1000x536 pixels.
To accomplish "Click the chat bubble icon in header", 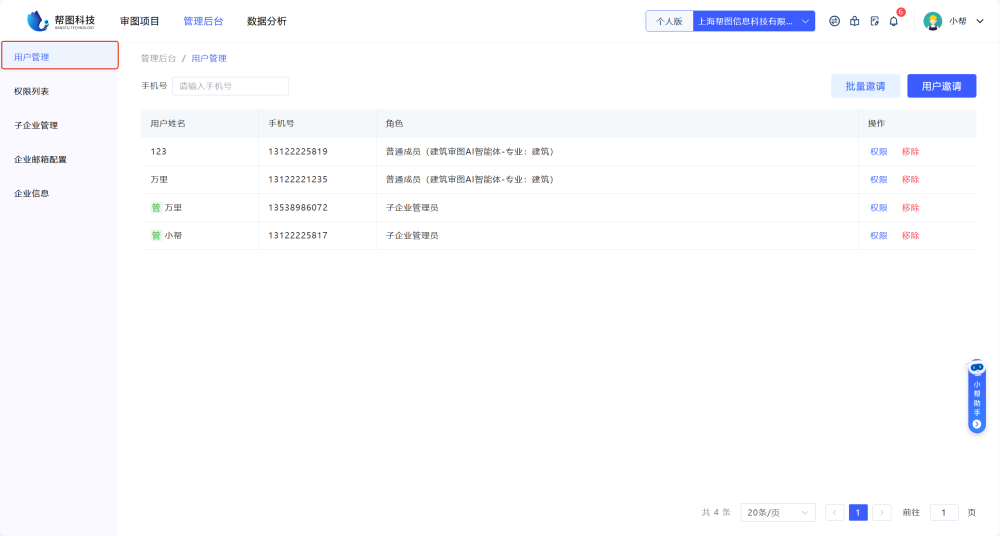I will pyautogui.click(x=835, y=21).
